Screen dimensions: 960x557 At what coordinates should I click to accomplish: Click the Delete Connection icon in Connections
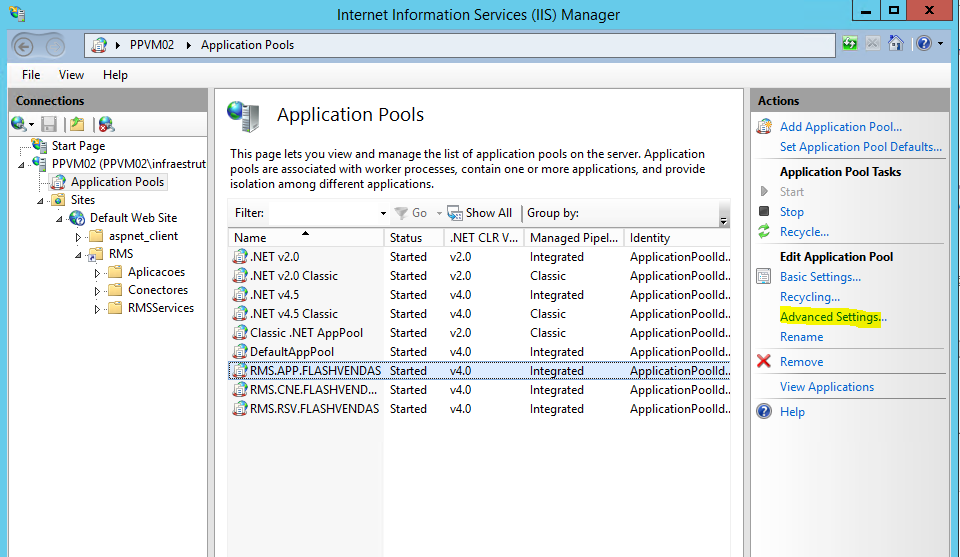pyautogui.click(x=106, y=124)
